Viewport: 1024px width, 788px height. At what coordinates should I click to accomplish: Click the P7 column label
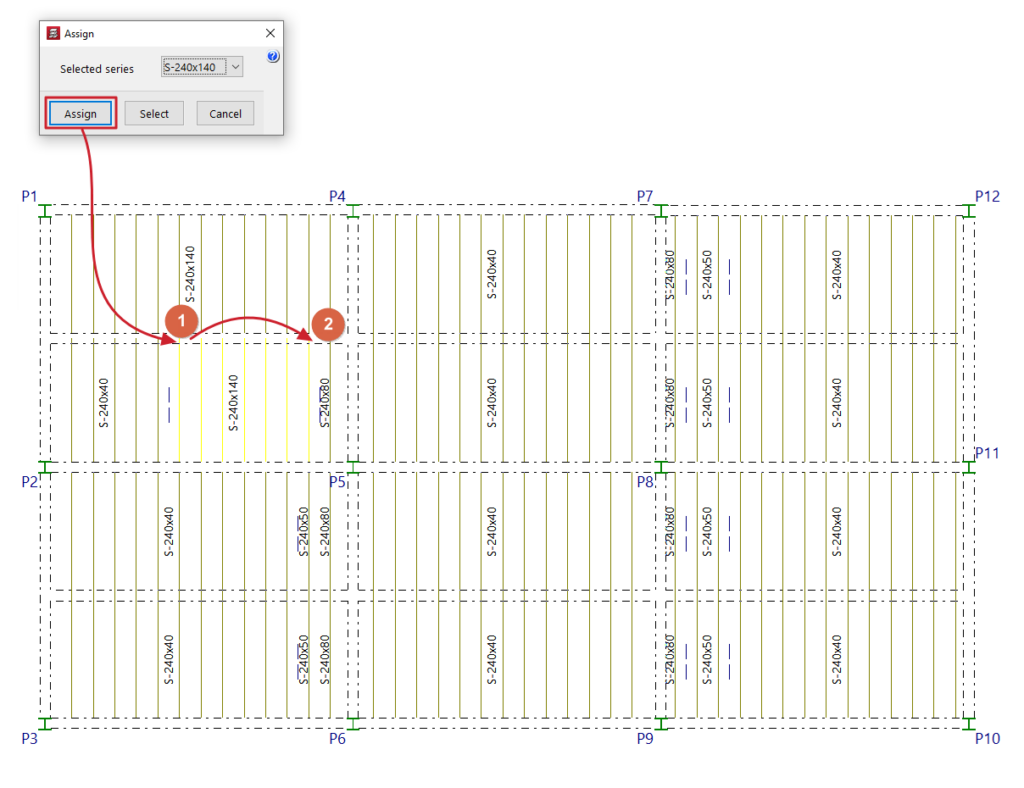tap(645, 196)
